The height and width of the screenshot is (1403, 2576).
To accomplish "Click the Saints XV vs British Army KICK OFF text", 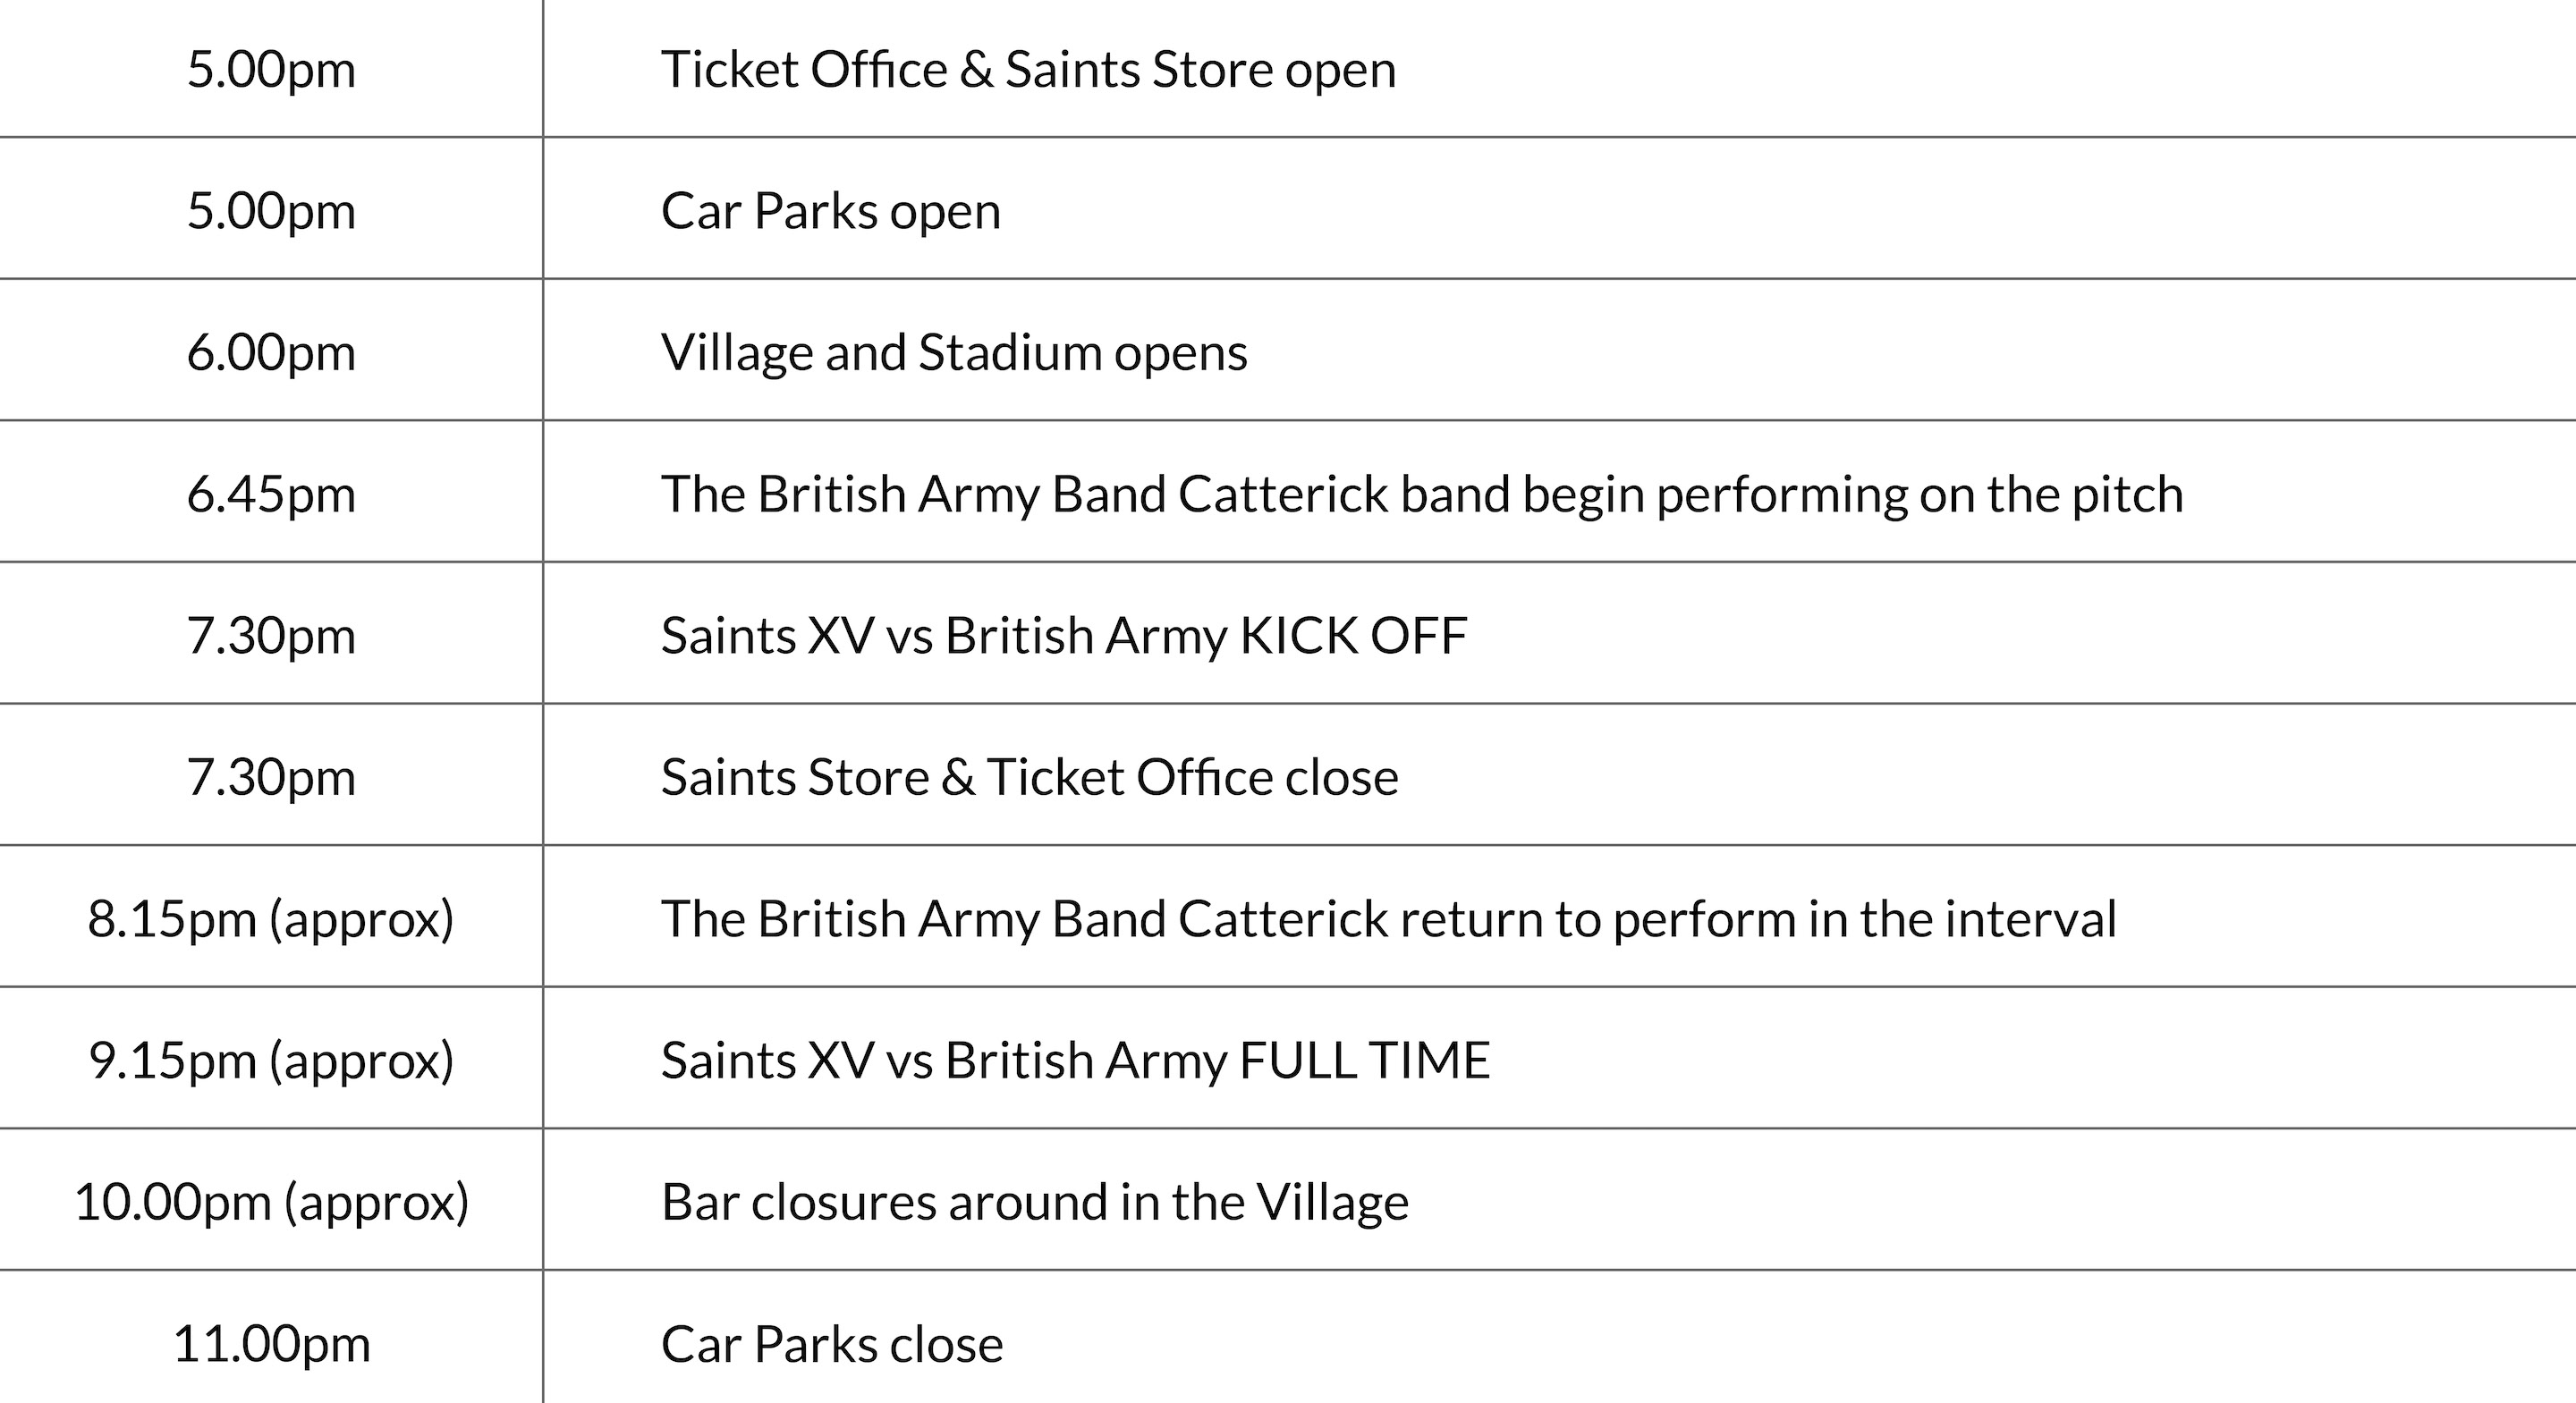I will [x=1064, y=636].
